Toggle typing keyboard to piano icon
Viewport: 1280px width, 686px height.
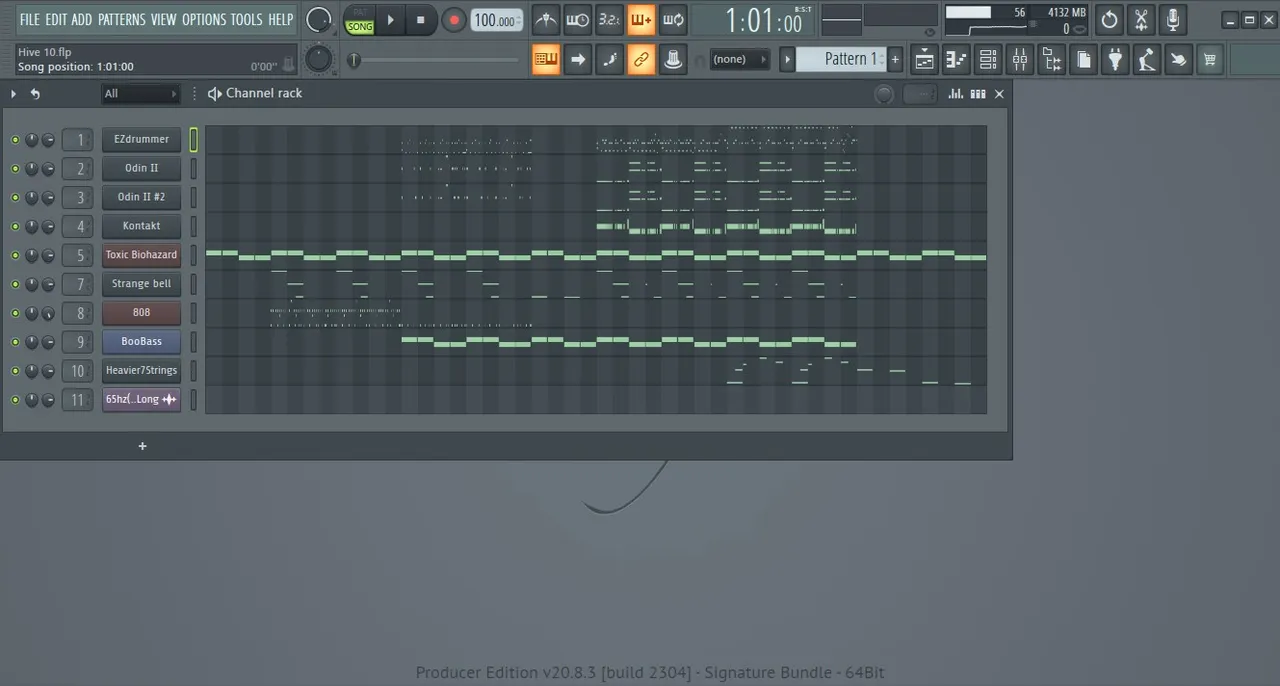(x=546, y=59)
